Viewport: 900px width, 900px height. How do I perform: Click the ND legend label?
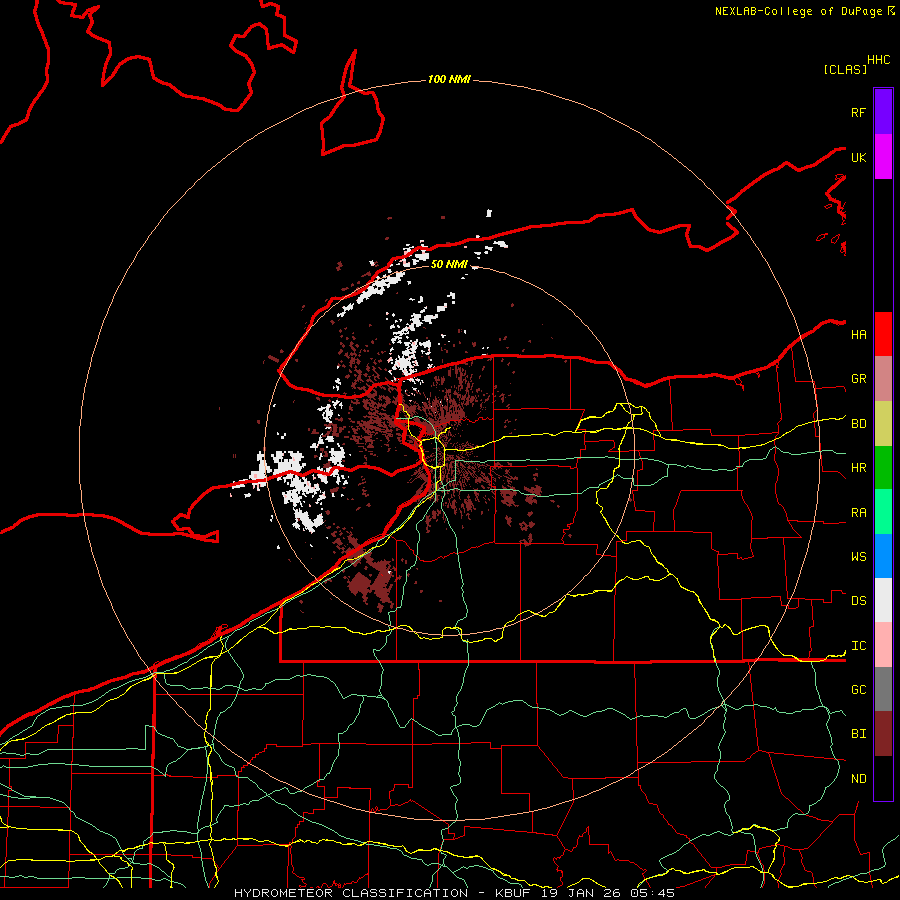[858, 779]
